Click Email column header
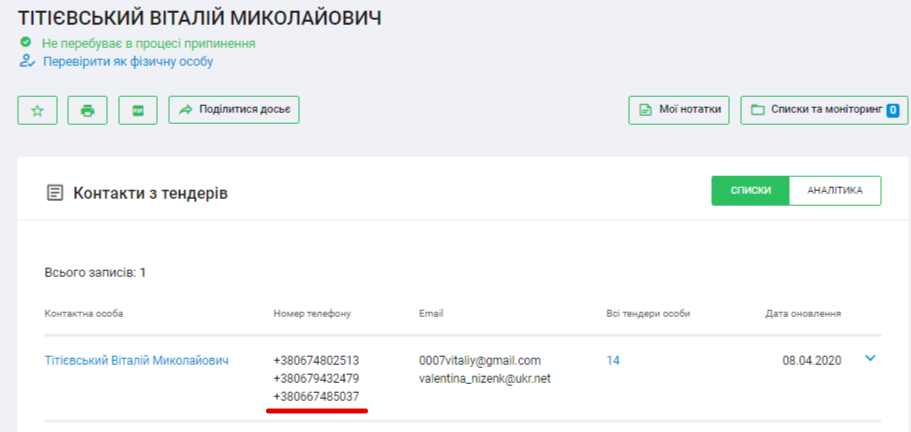The height and width of the screenshot is (432, 911). click(431, 314)
